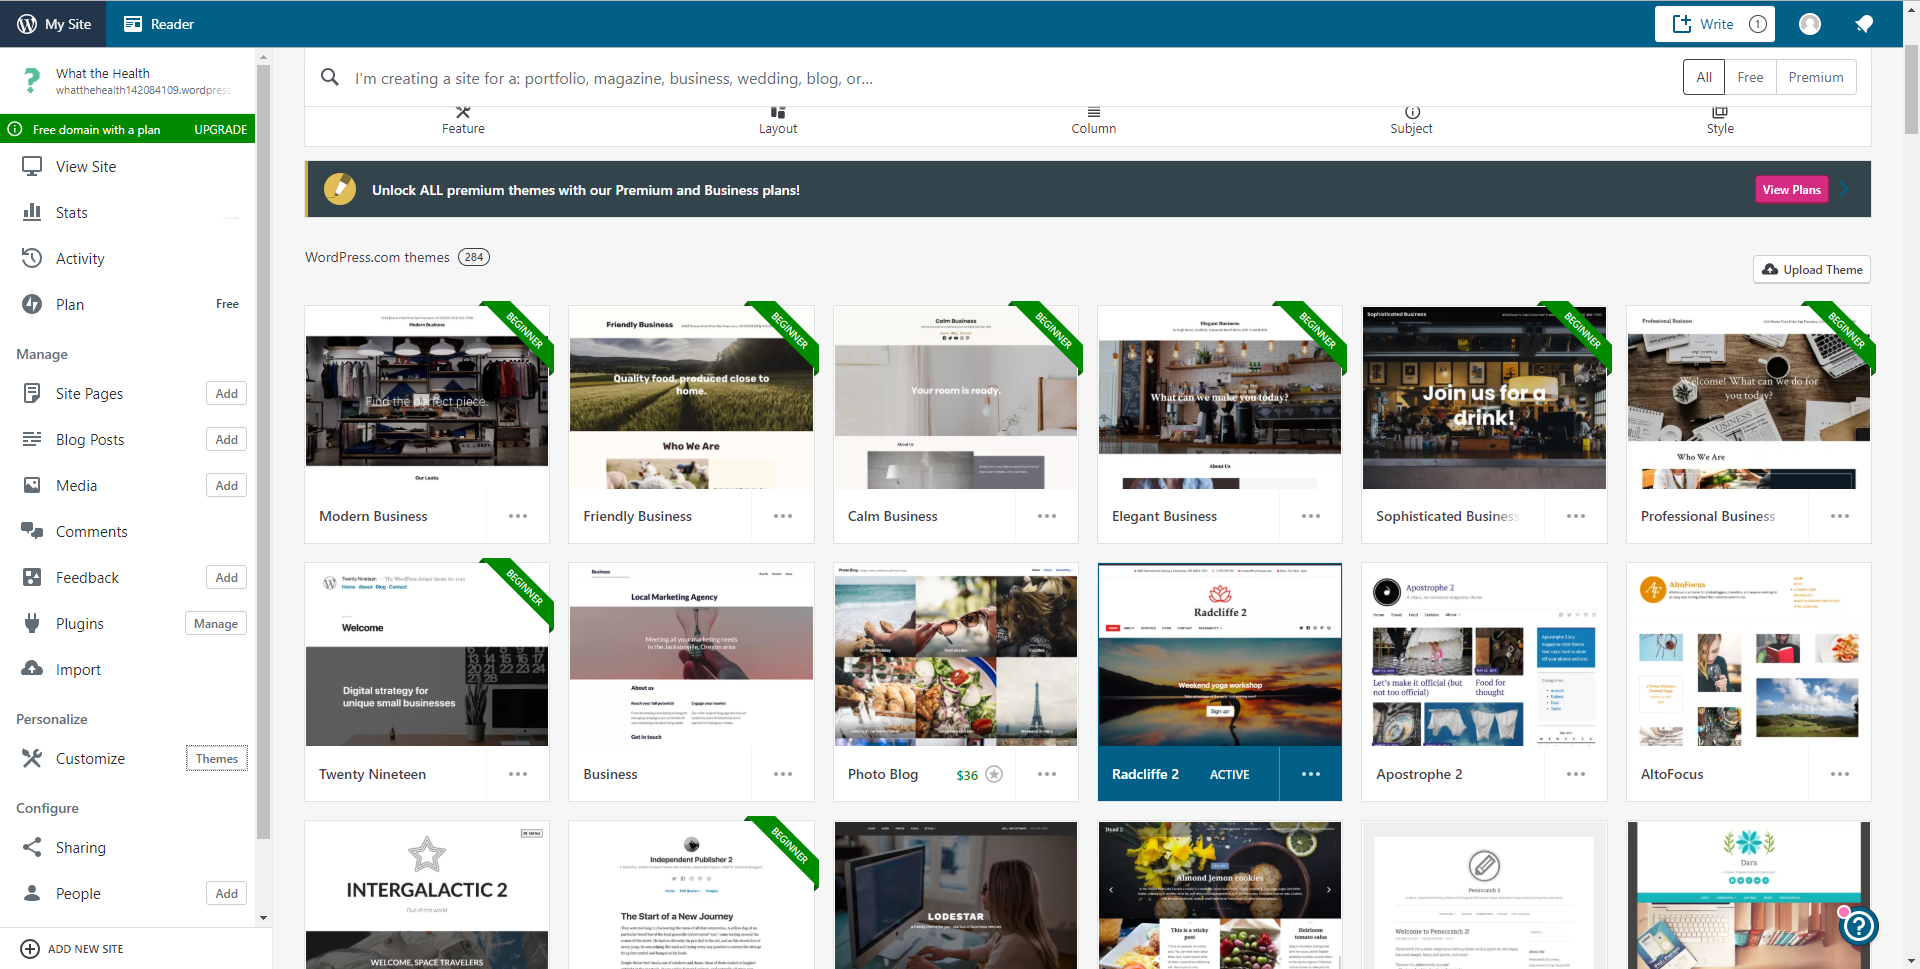Image resolution: width=1920 pixels, height=969 pixels.
Task: Open View Site in the sidebar
Action: point(128,167)
